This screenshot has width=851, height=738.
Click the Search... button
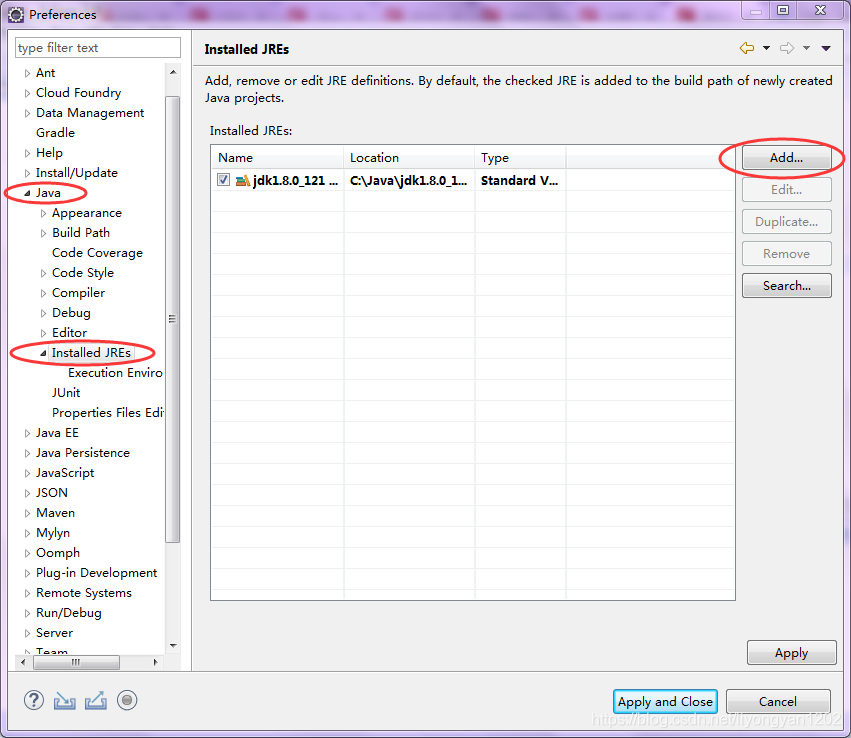tap(786, 286)
